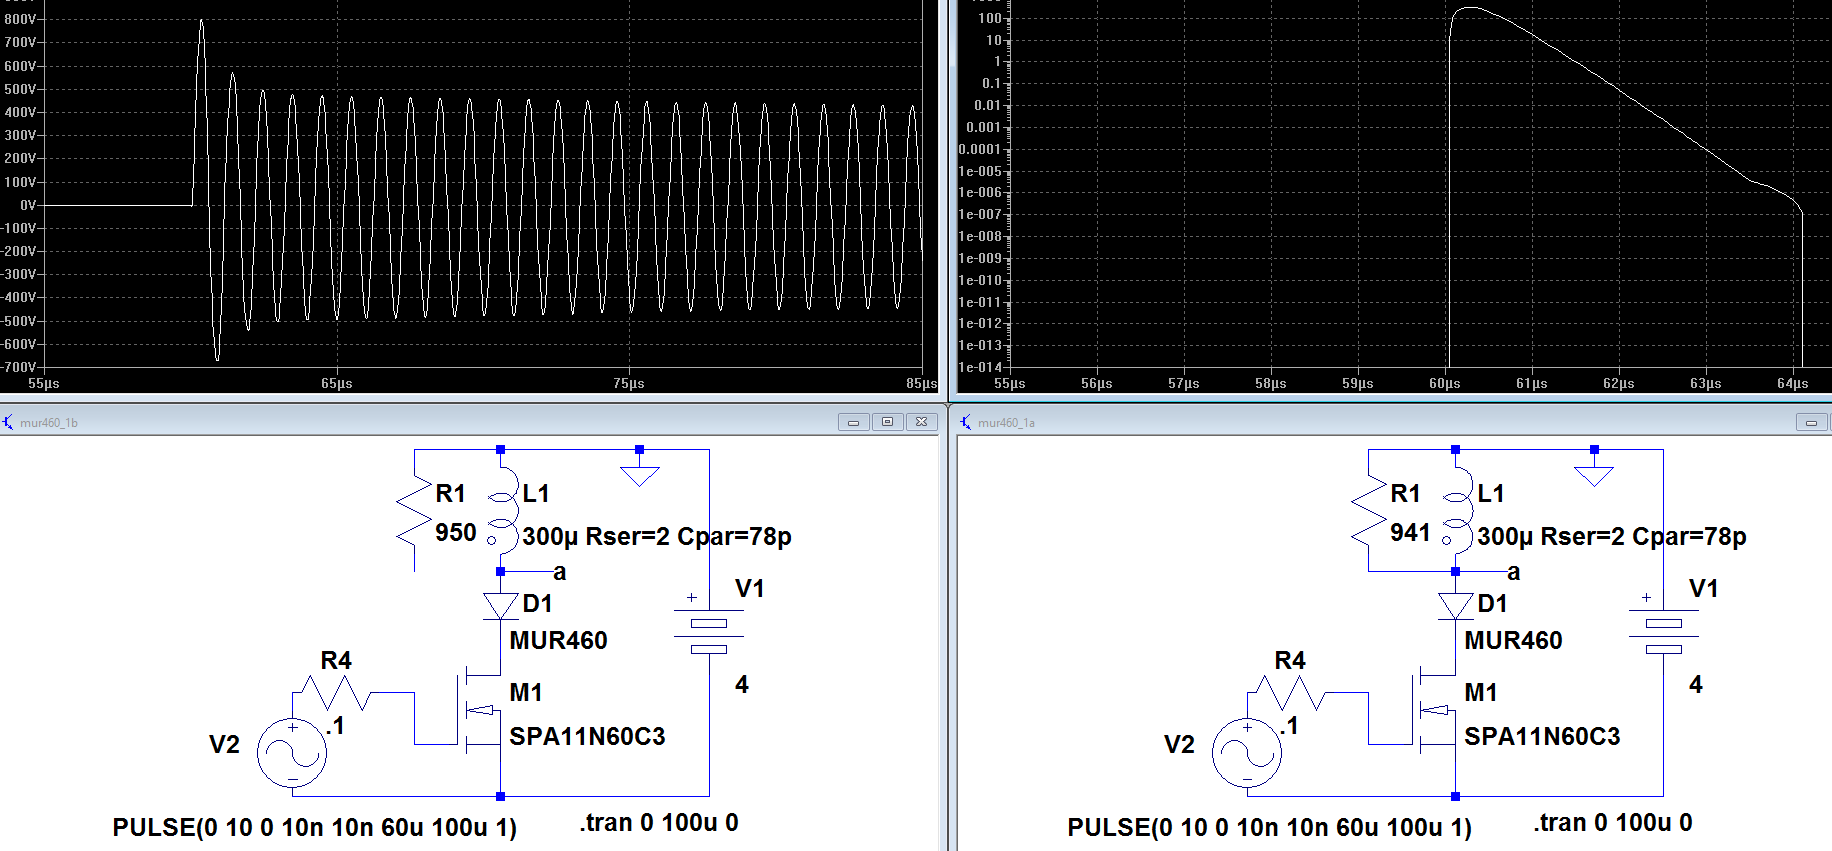Viewport: 1832px width, 851px height.
Task: Select inductor L1 symbol in mur460_1a schematic
Action: point(1457,509)
